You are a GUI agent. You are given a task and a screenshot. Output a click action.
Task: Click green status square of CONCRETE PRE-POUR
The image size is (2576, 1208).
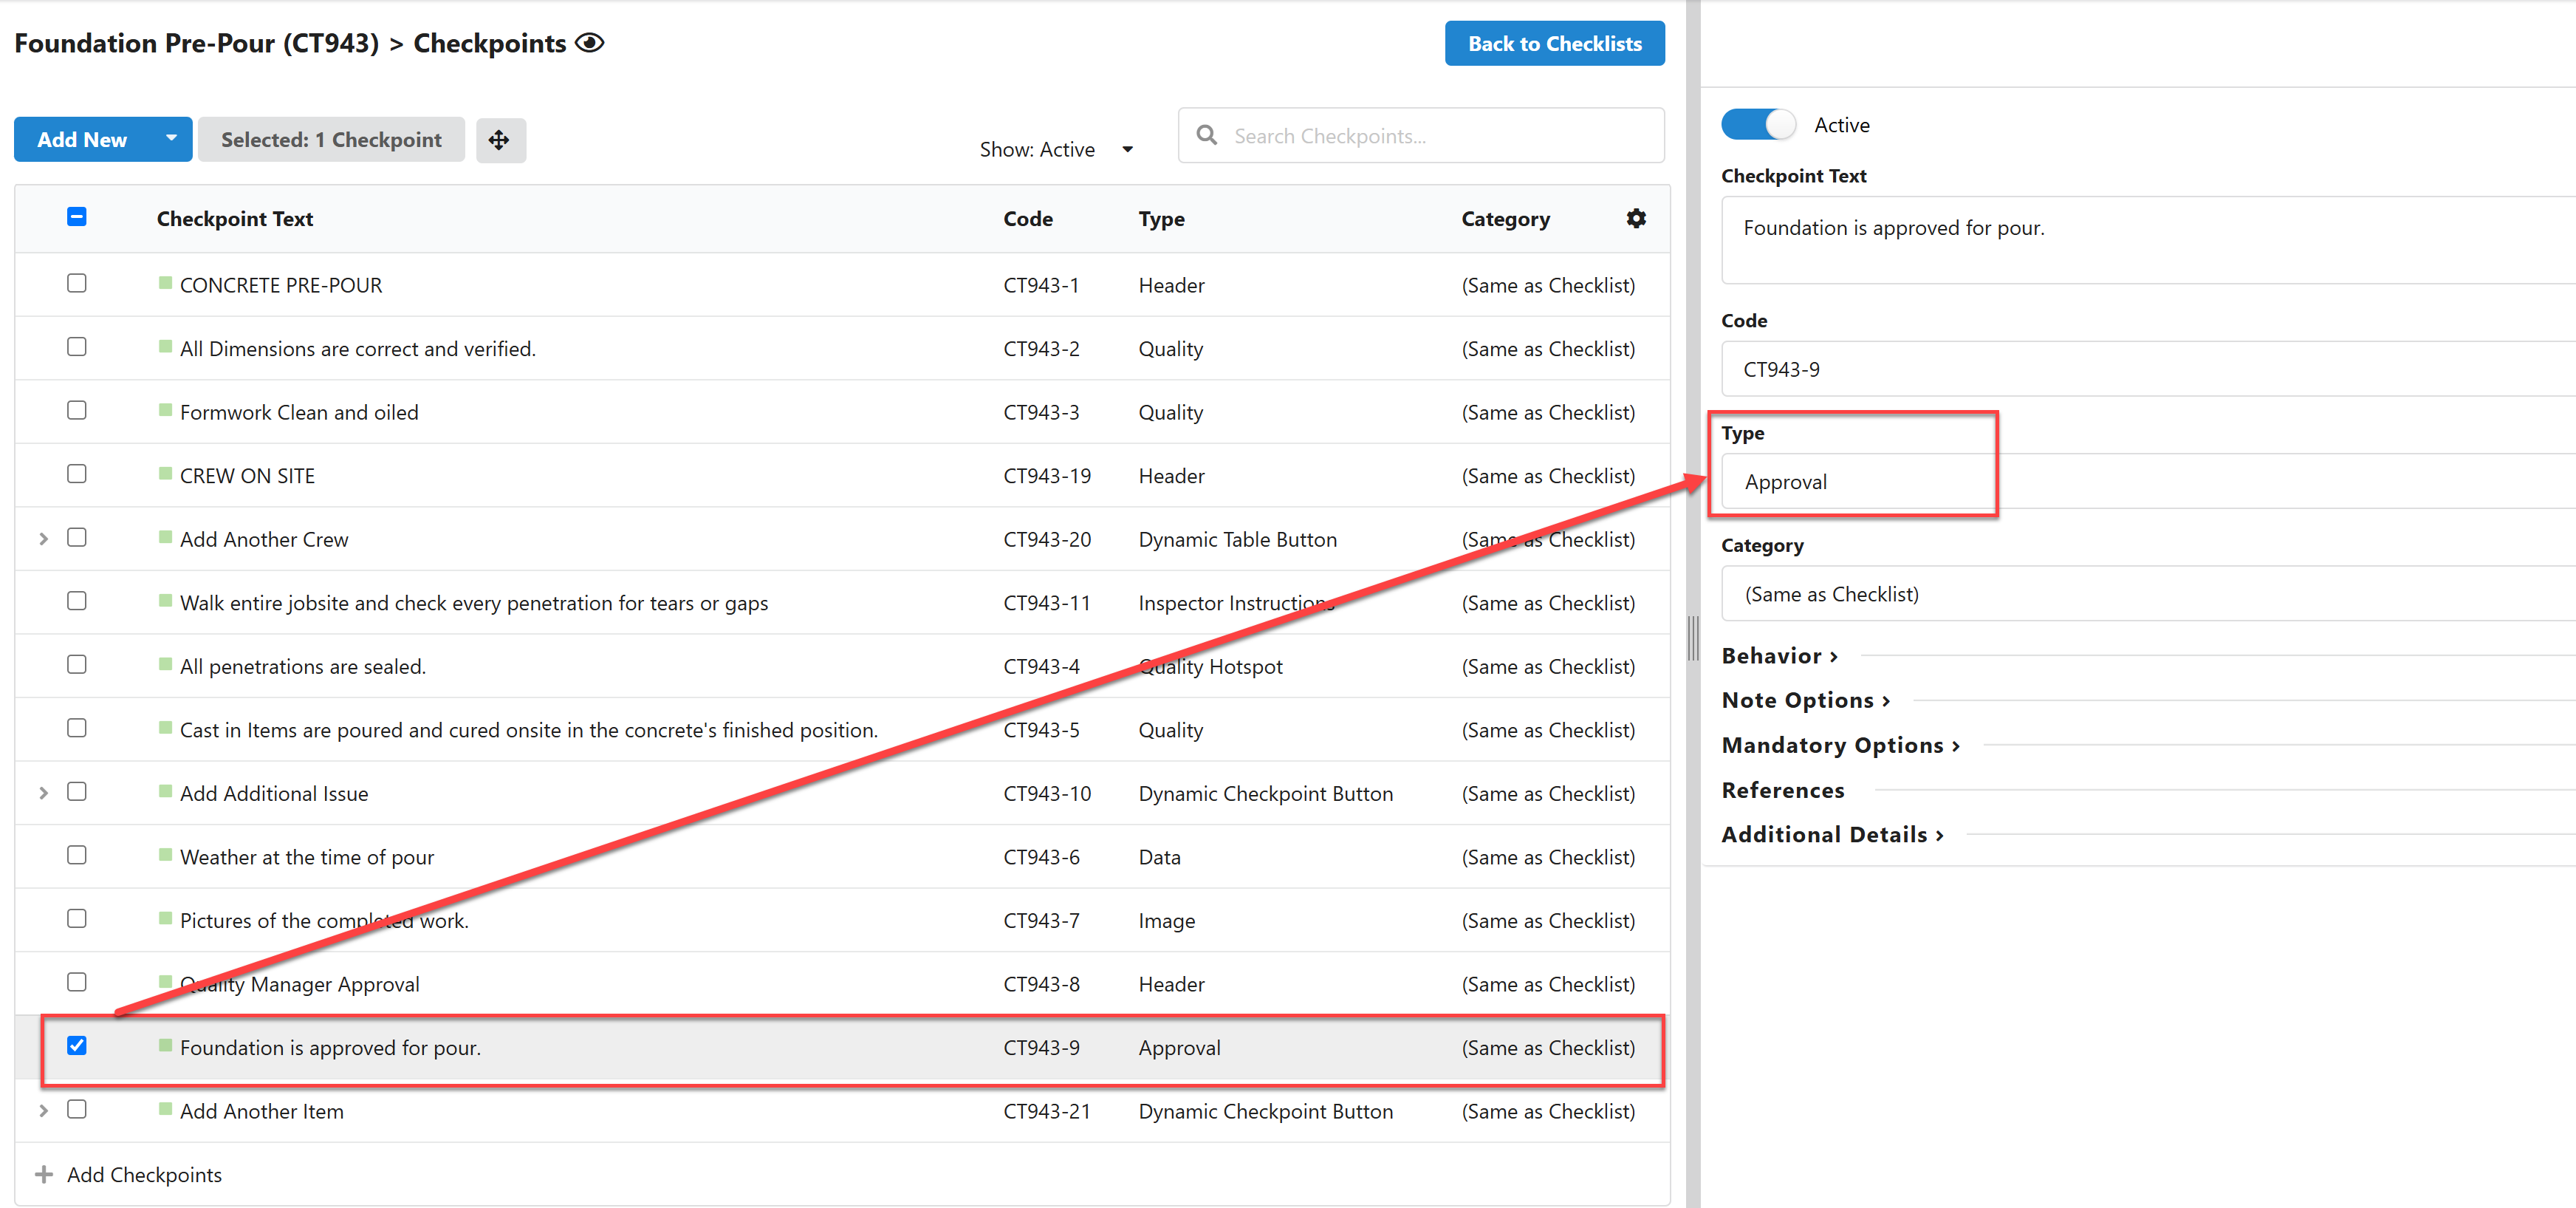point(166,283)
